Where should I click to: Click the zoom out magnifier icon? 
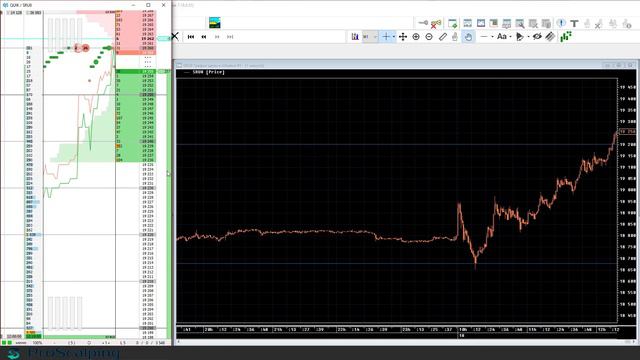(429, 37)
